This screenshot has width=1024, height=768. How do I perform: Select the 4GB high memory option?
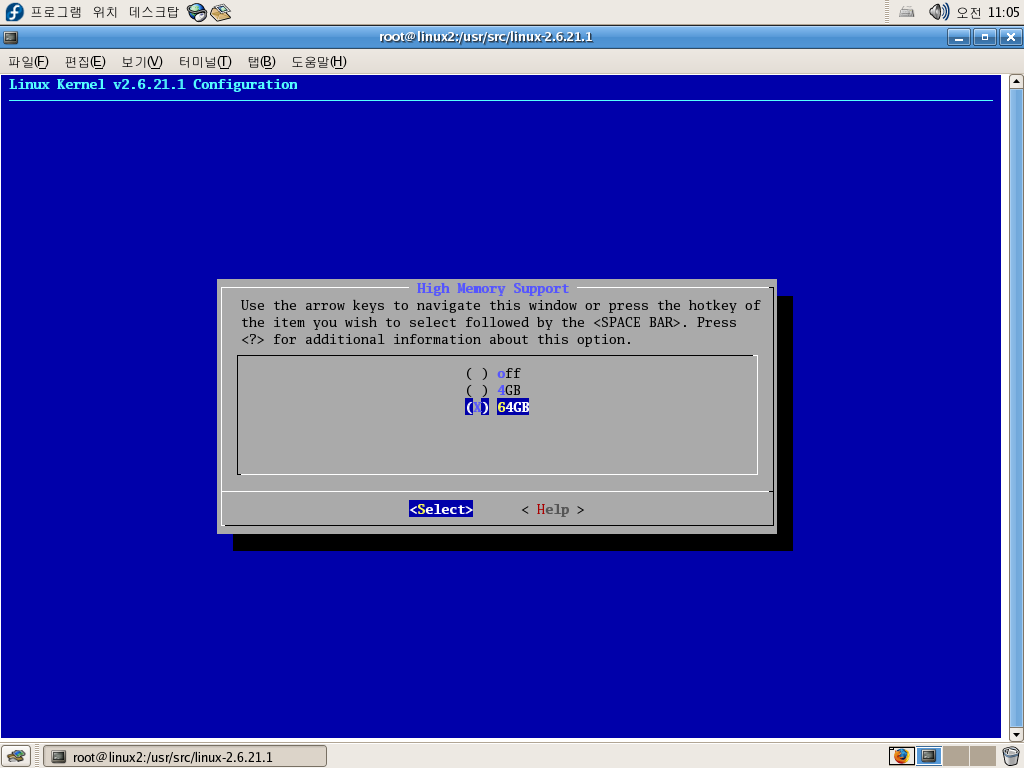point(508,390)
